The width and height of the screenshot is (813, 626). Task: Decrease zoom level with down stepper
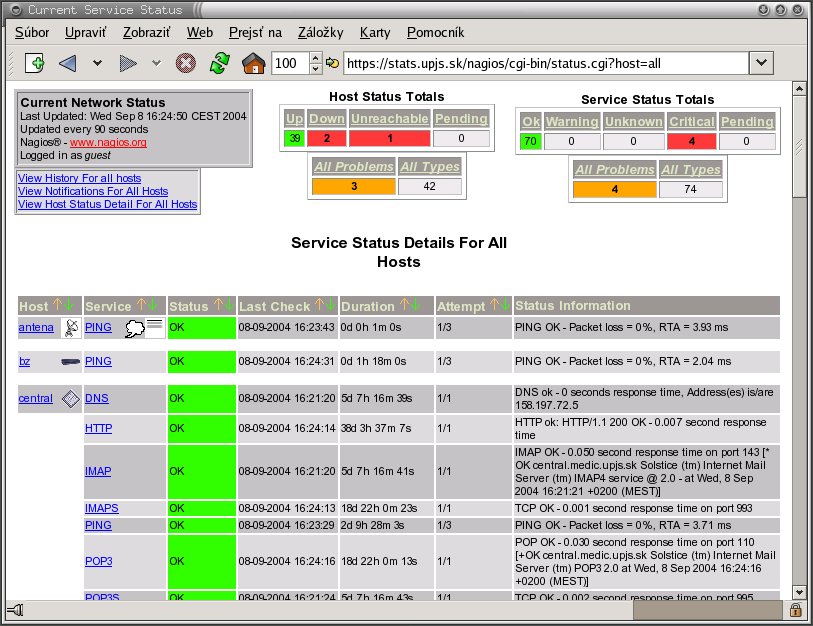[316, 69]
